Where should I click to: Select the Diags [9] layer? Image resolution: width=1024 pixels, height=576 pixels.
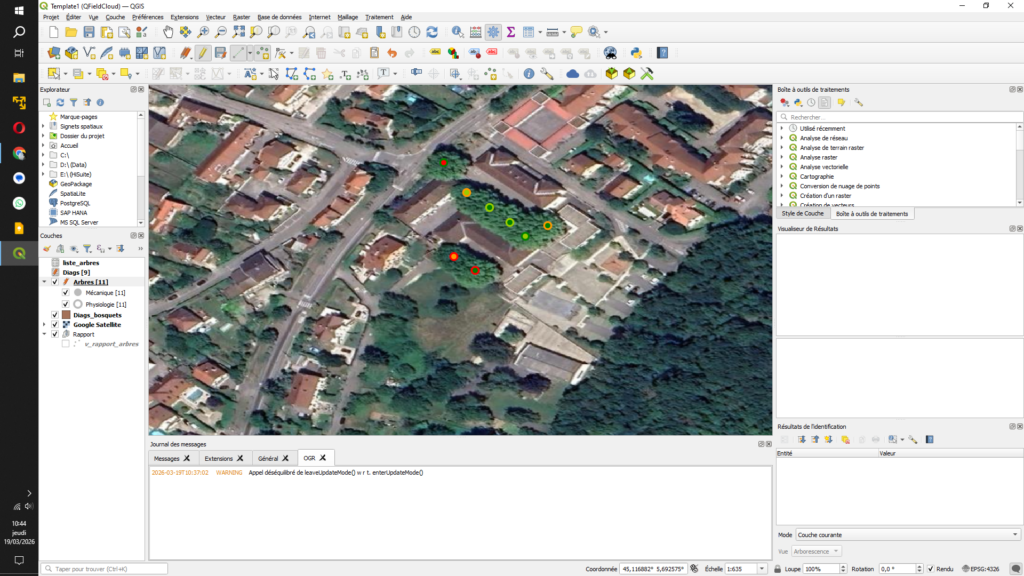[76, 272]
